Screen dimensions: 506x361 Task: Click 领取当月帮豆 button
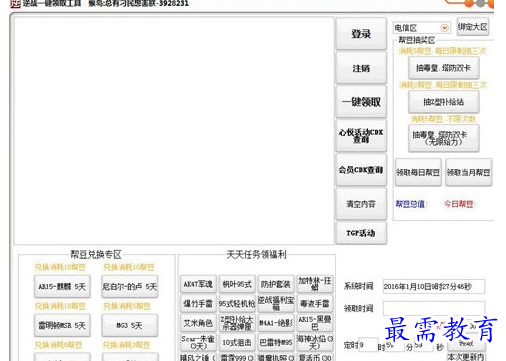tap(468, 172)
